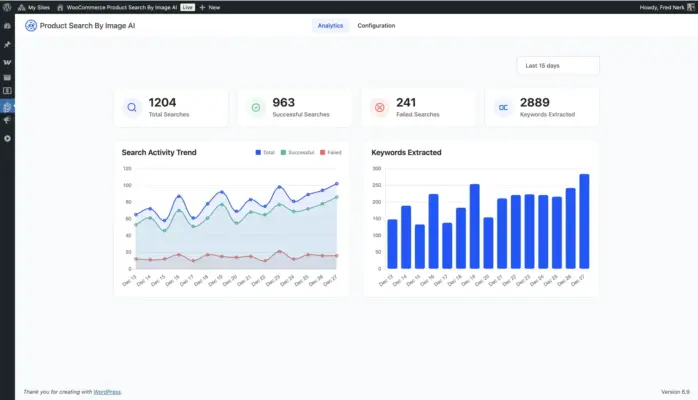Click the 963 successful searches value
Viewport: 698px width, 400px height.
tap(284, 102)
